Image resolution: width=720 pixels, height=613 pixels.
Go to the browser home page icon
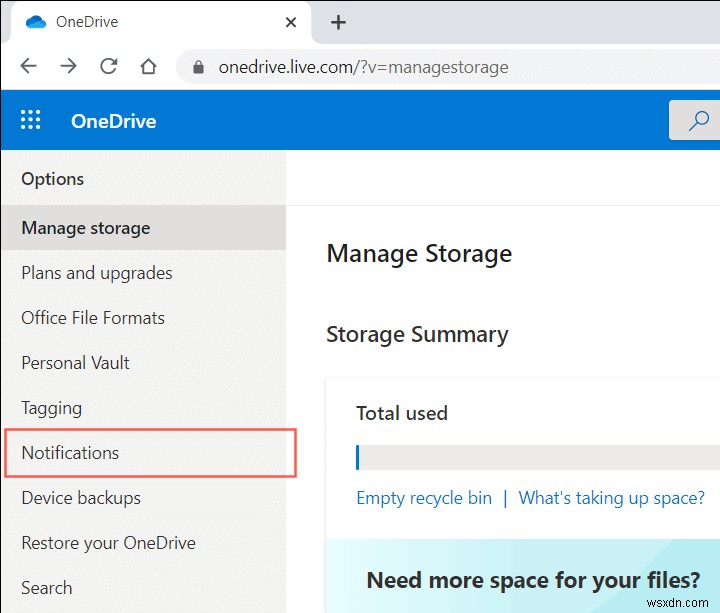(x=148, y=66)
